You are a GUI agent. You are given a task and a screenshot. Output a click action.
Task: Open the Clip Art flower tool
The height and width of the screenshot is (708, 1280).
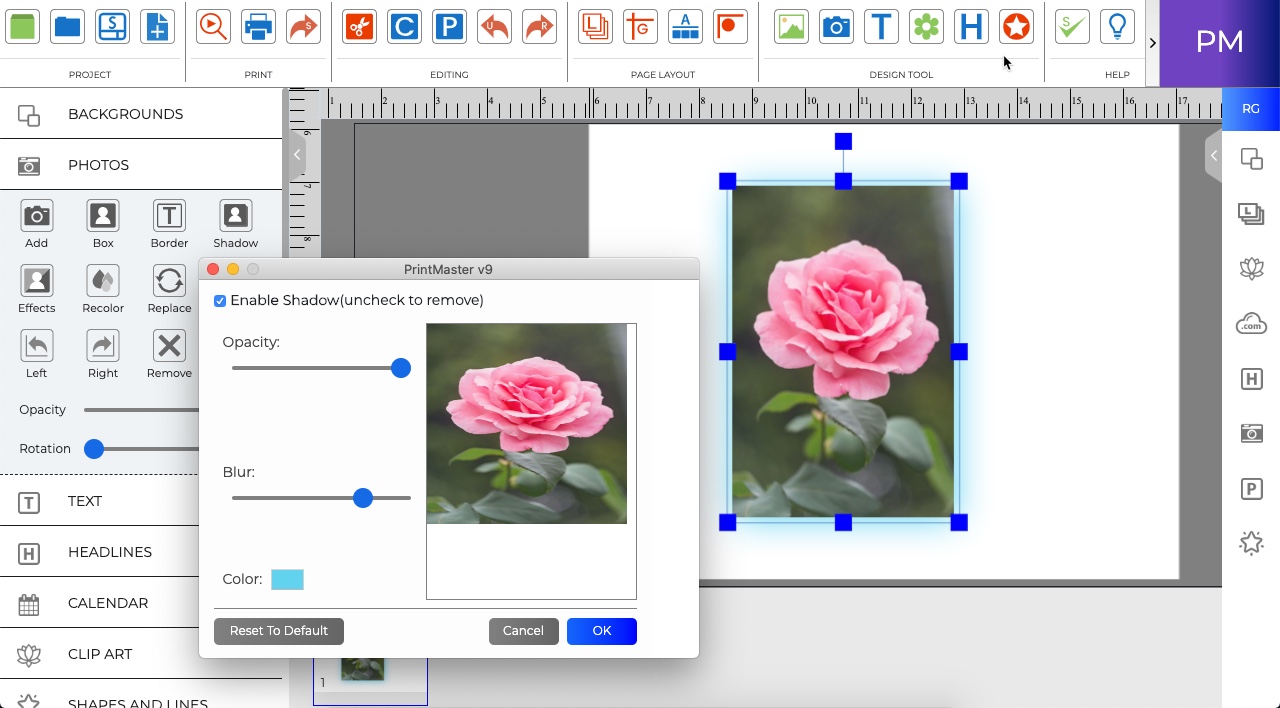point(926,27)
